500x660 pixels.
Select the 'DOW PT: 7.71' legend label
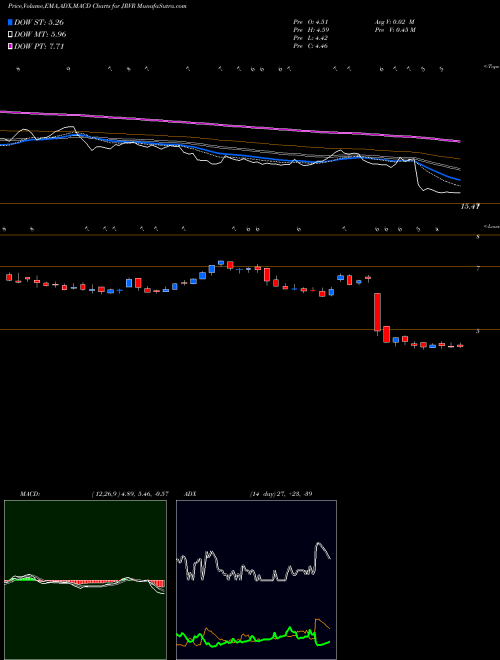(x=39, y=47)
